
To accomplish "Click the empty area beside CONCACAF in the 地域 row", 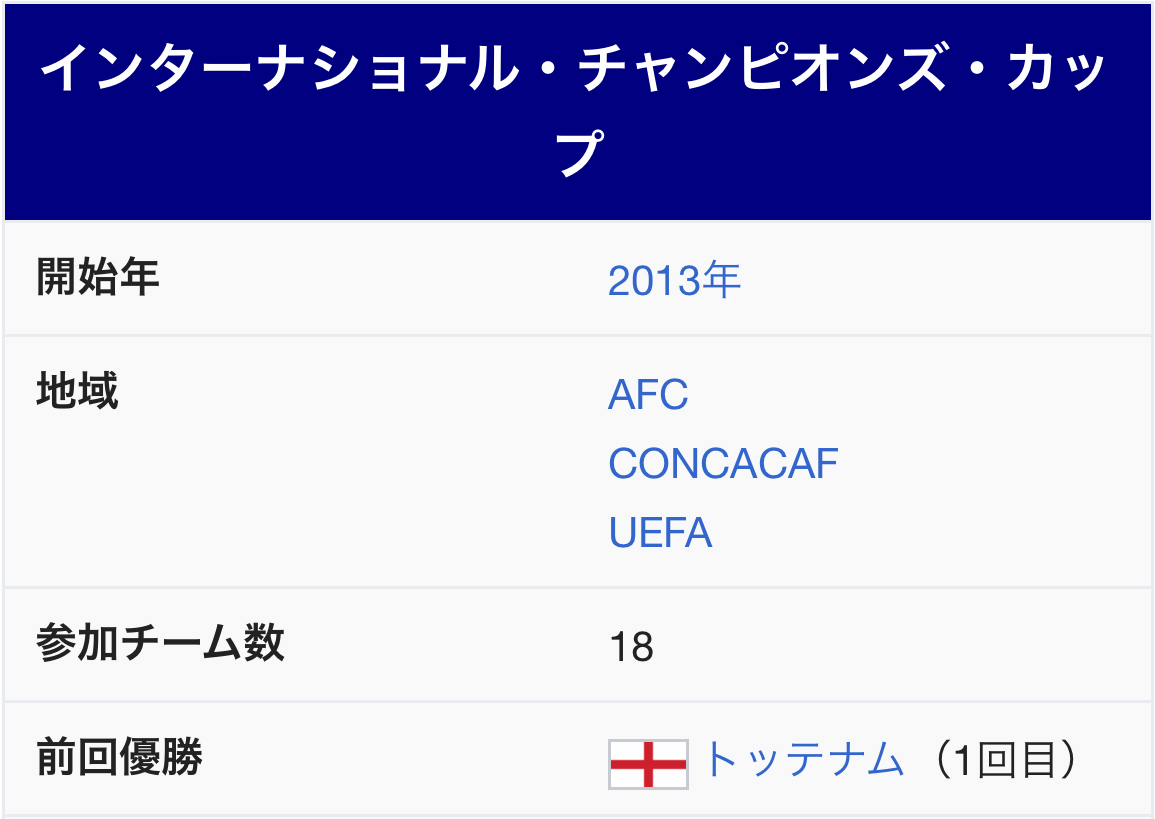I will [994, 464].
